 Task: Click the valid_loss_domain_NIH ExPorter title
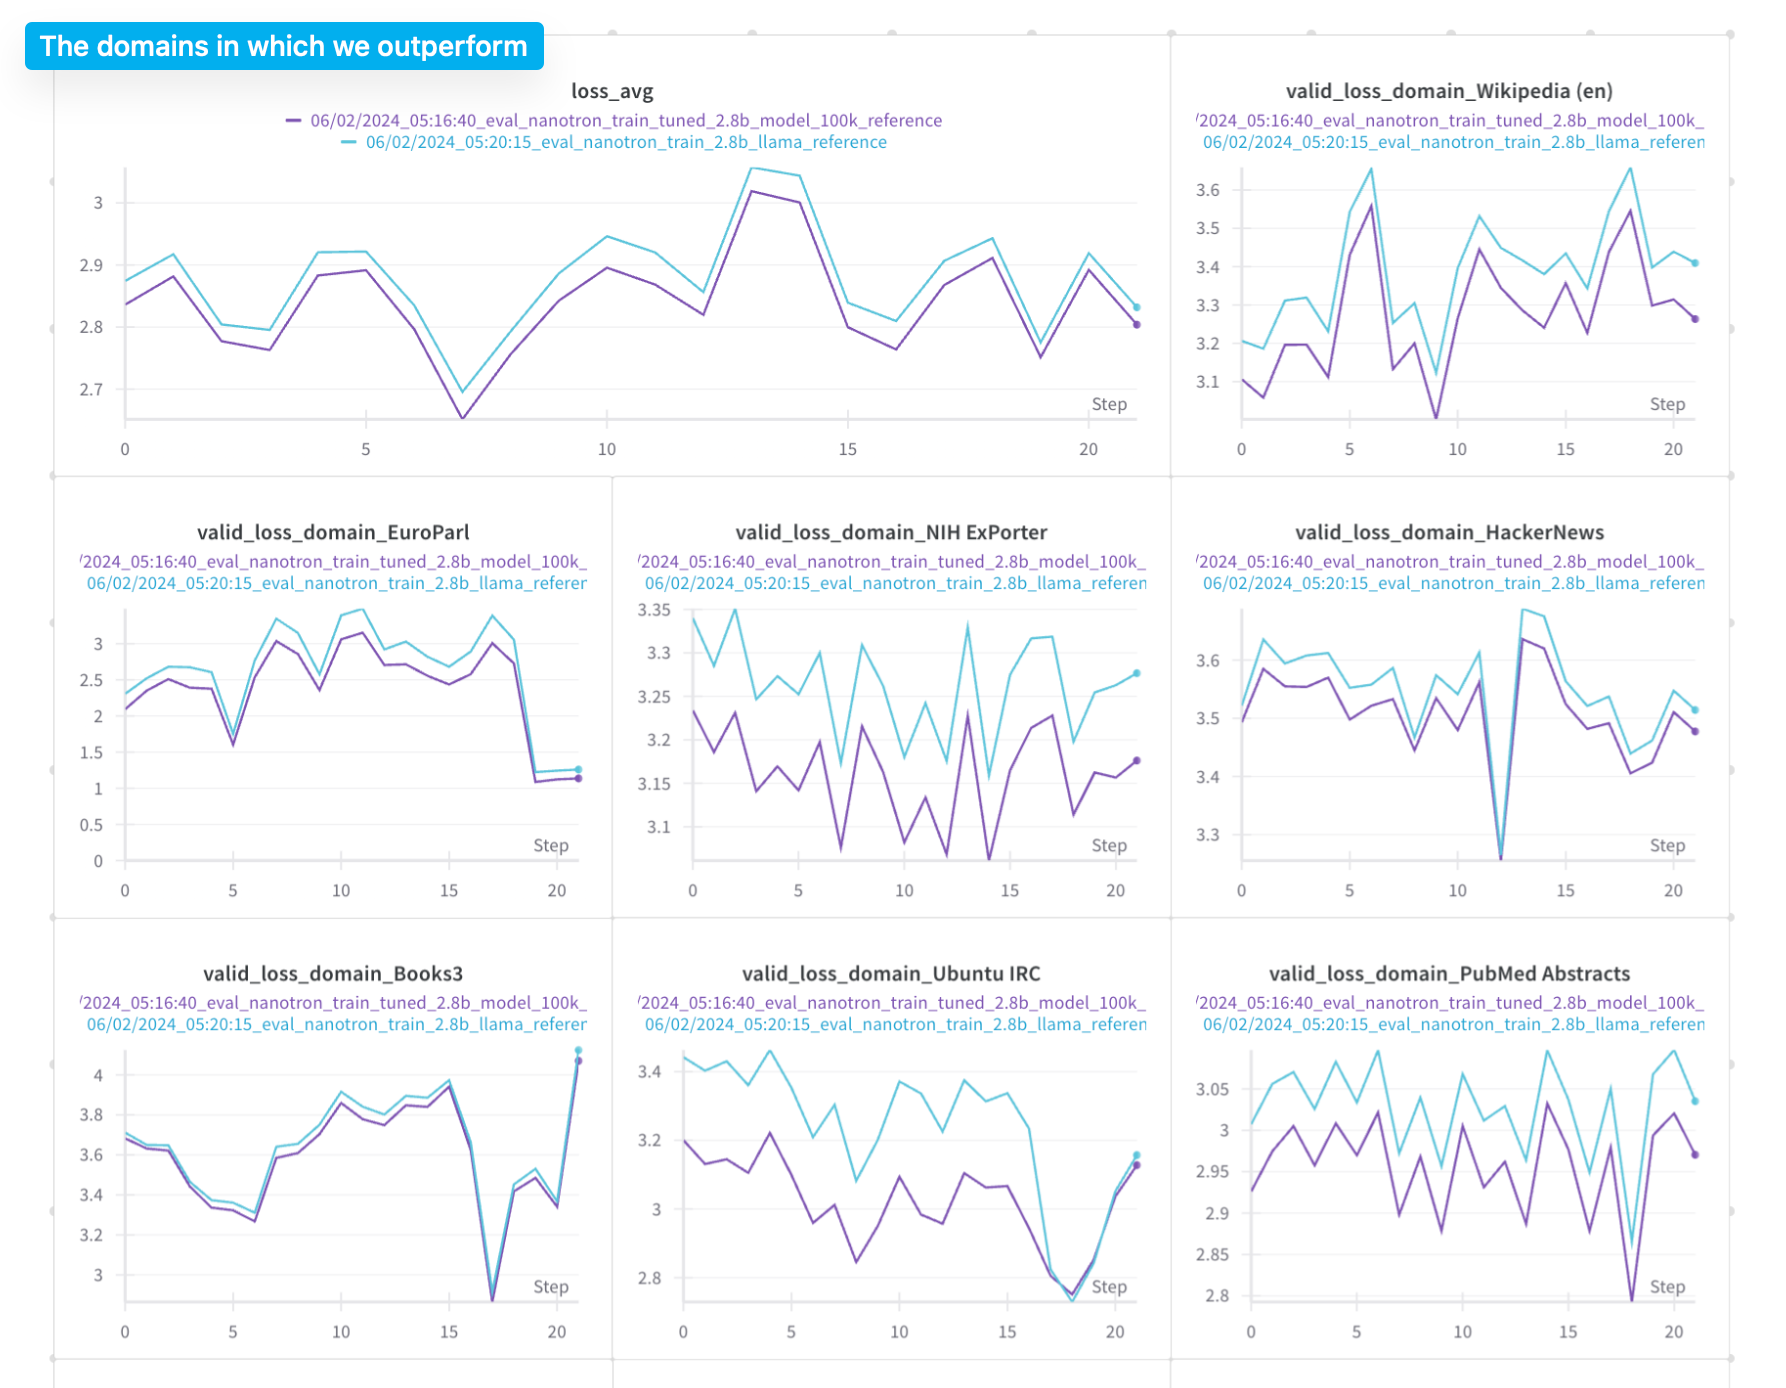point(891,532)
